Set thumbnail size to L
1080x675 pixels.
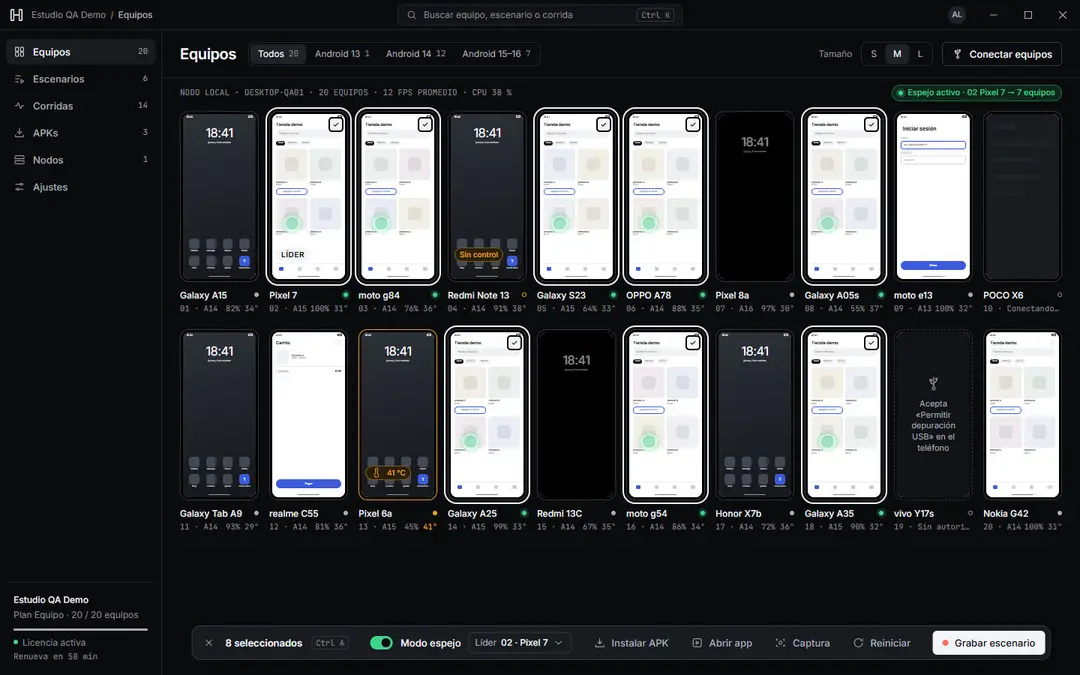(920, 54)
